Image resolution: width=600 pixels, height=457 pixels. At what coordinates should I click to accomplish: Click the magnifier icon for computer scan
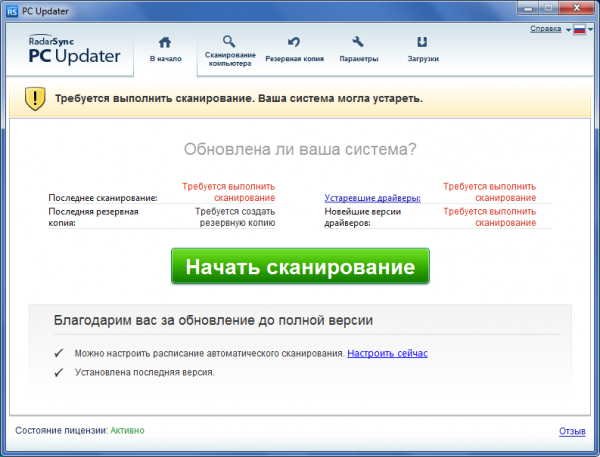pos(229,41)
